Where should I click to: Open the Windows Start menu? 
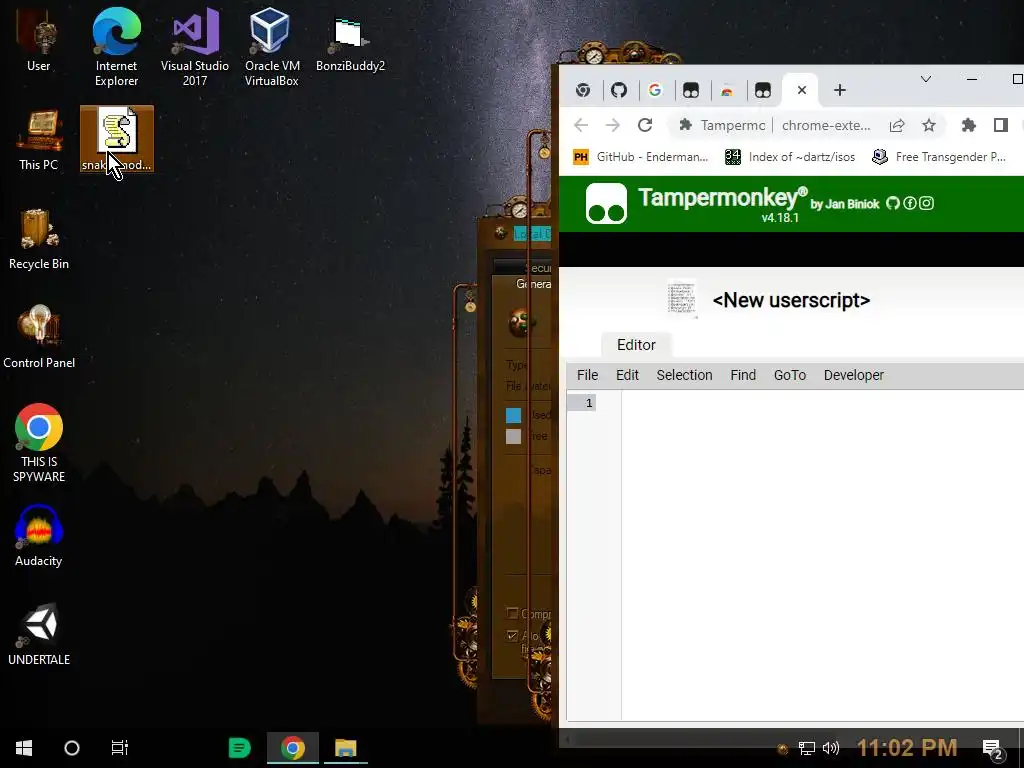coord(24,748)
